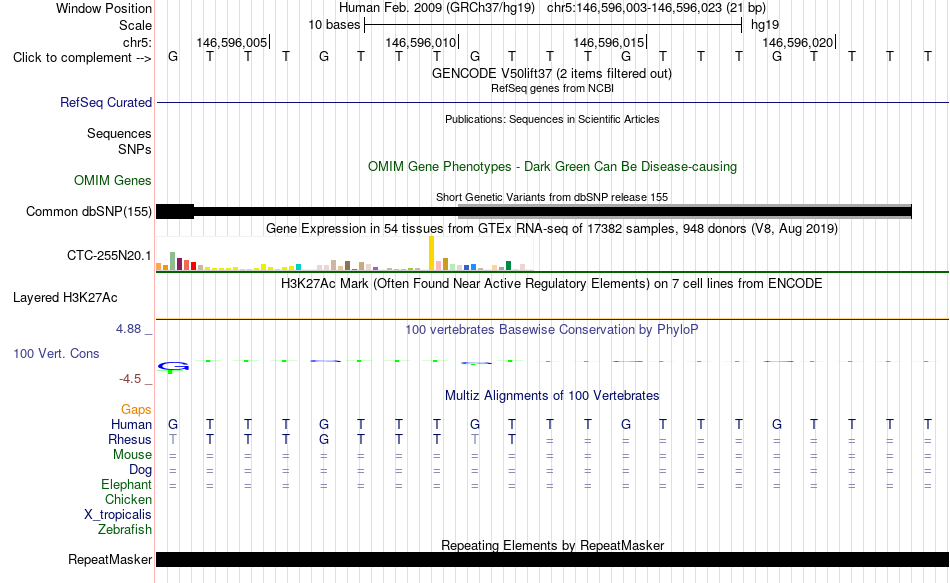The image size is (950, 583).
Task: Select 'Multiz Alignments of 100 Vertebrates' title
Action: 552,396
